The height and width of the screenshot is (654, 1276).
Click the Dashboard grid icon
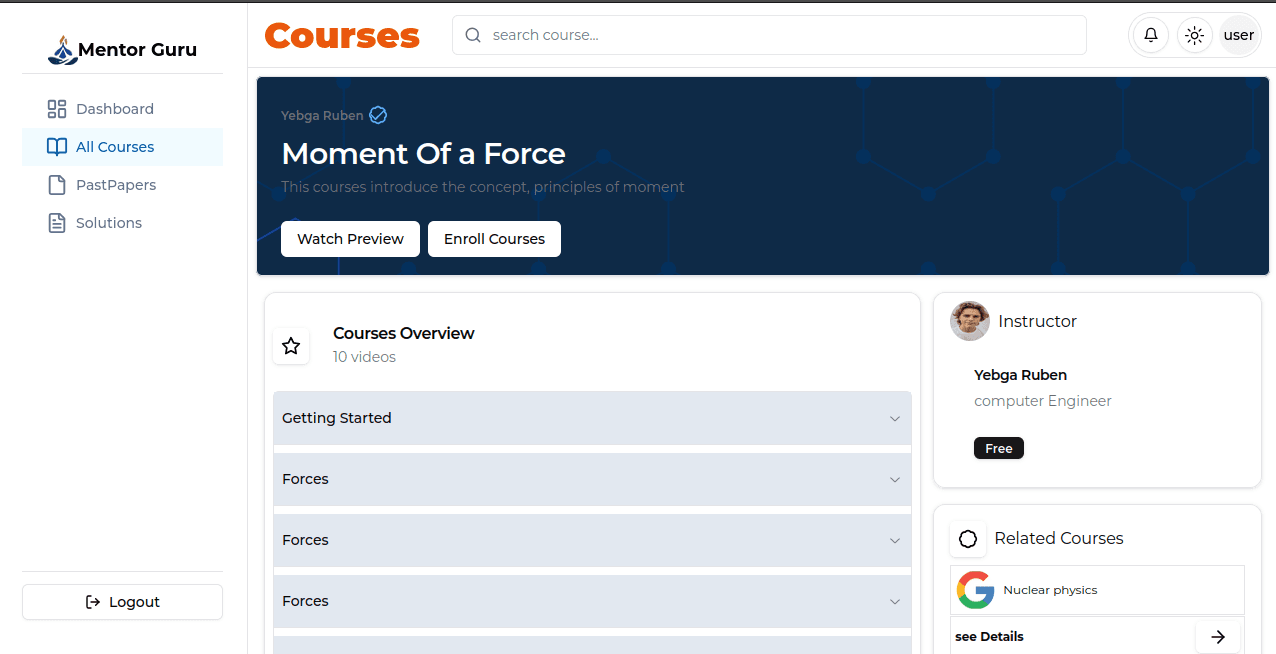(x=57, y=109)
